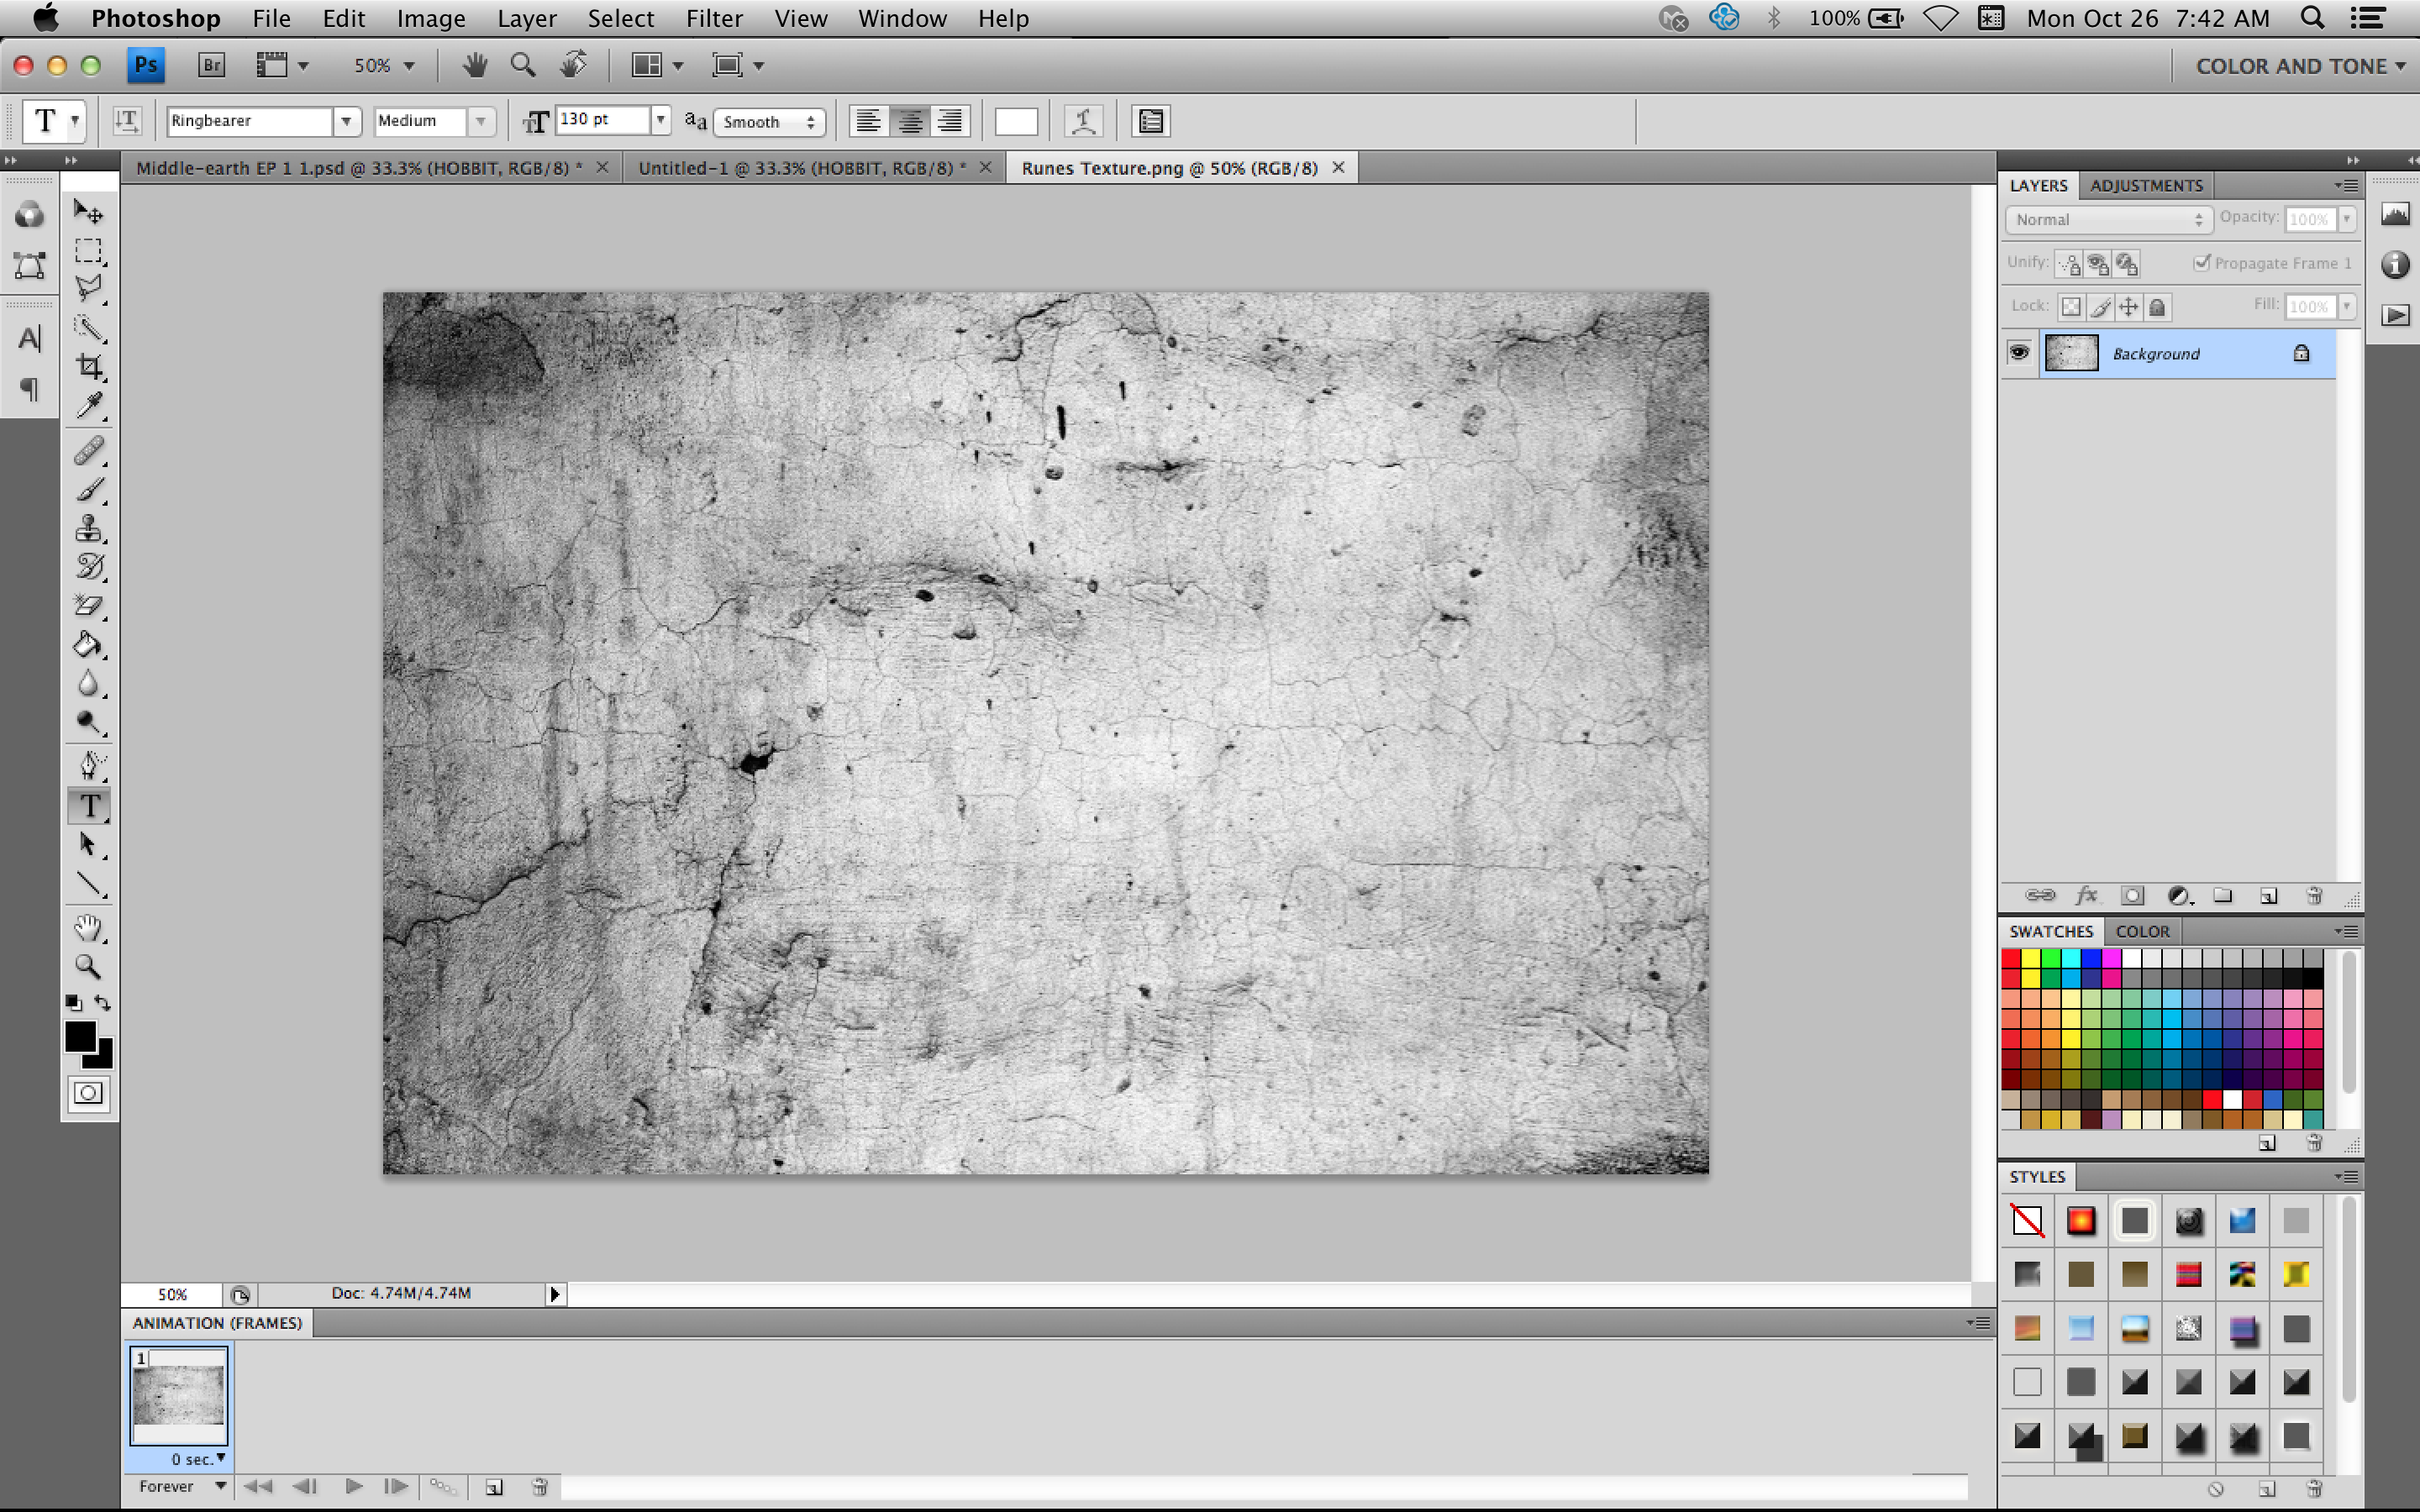Screen dimensions: 2420x1512
Task: Open the Smooth anti-aliasing dropdown
Action: pos(768,121)
